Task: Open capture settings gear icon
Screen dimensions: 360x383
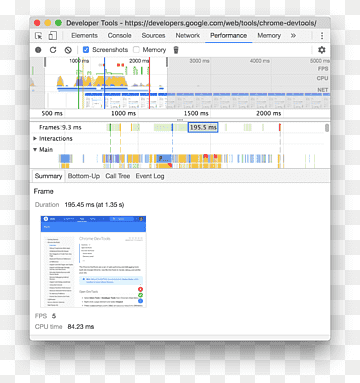Action: point(322,50)
